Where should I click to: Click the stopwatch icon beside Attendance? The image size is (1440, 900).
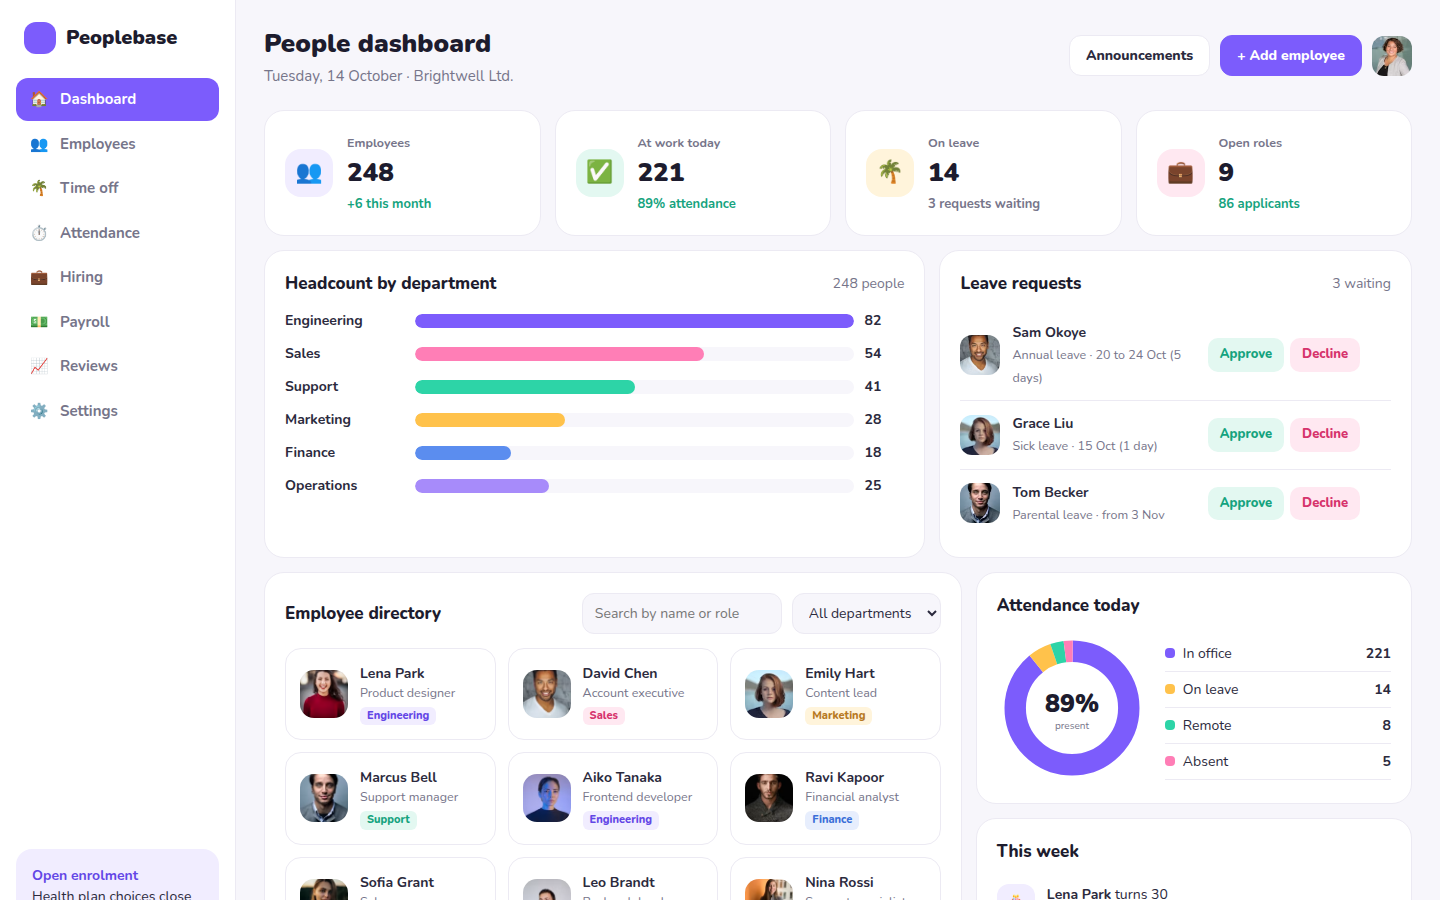tap(39, 233)
